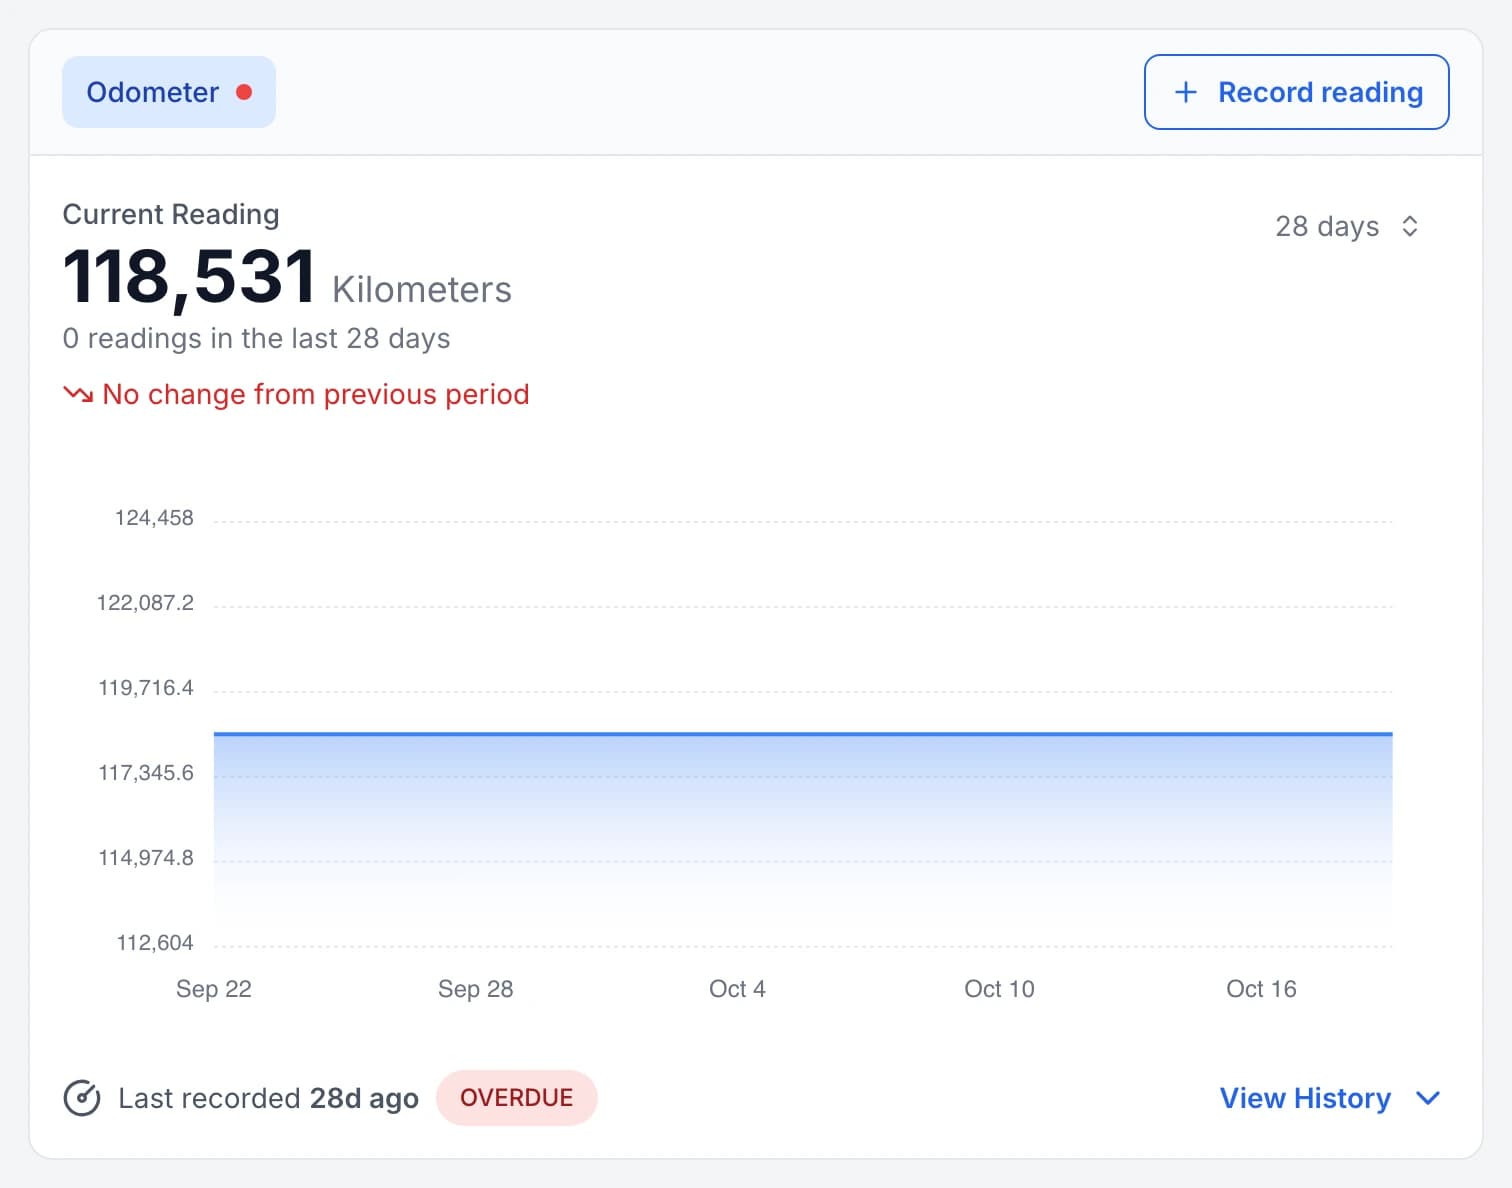Expand the View History chevron
This screenshot has width=1512, height=1188.
click(x=1428, y=1098)
